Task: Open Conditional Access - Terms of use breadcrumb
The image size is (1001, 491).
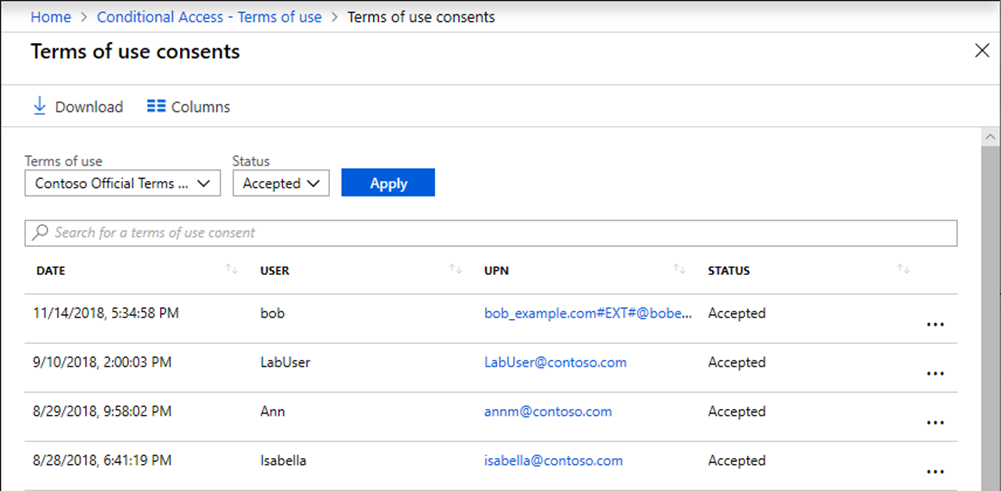Action: tap(209, 17)
